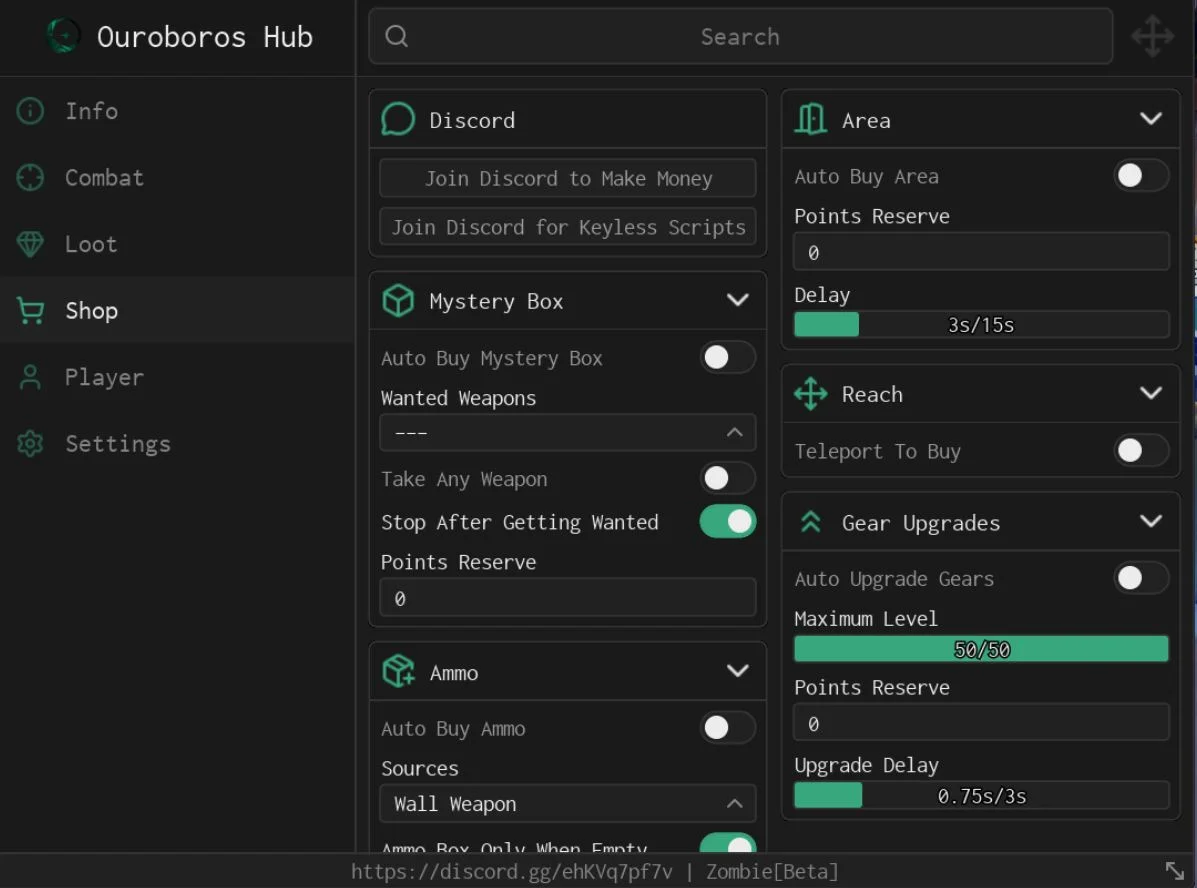
Task: Click the Info circle icon in sidebar
Action: click(x=31, y=111)
